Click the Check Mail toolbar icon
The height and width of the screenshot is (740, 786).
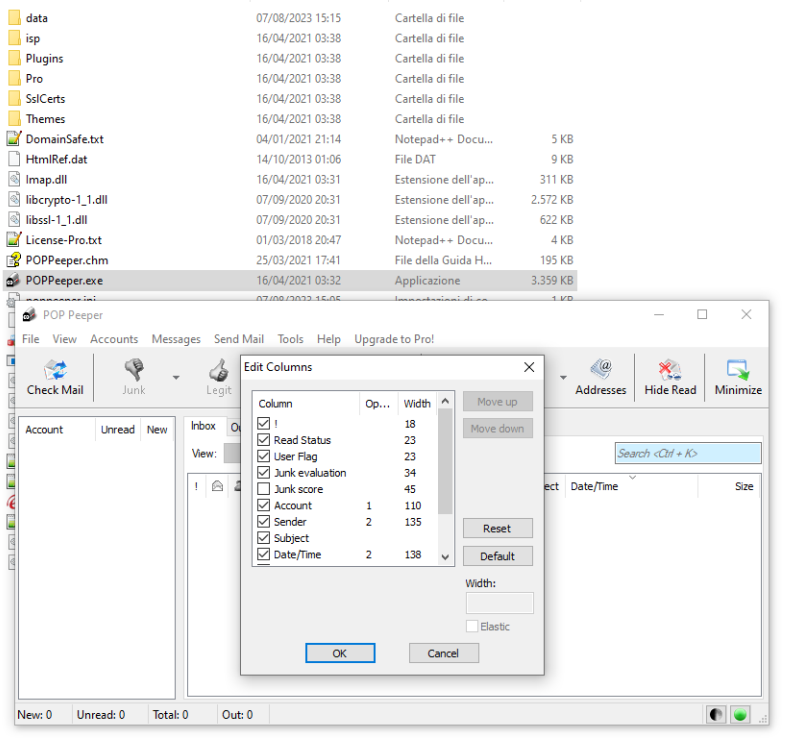tap(55, 371)
